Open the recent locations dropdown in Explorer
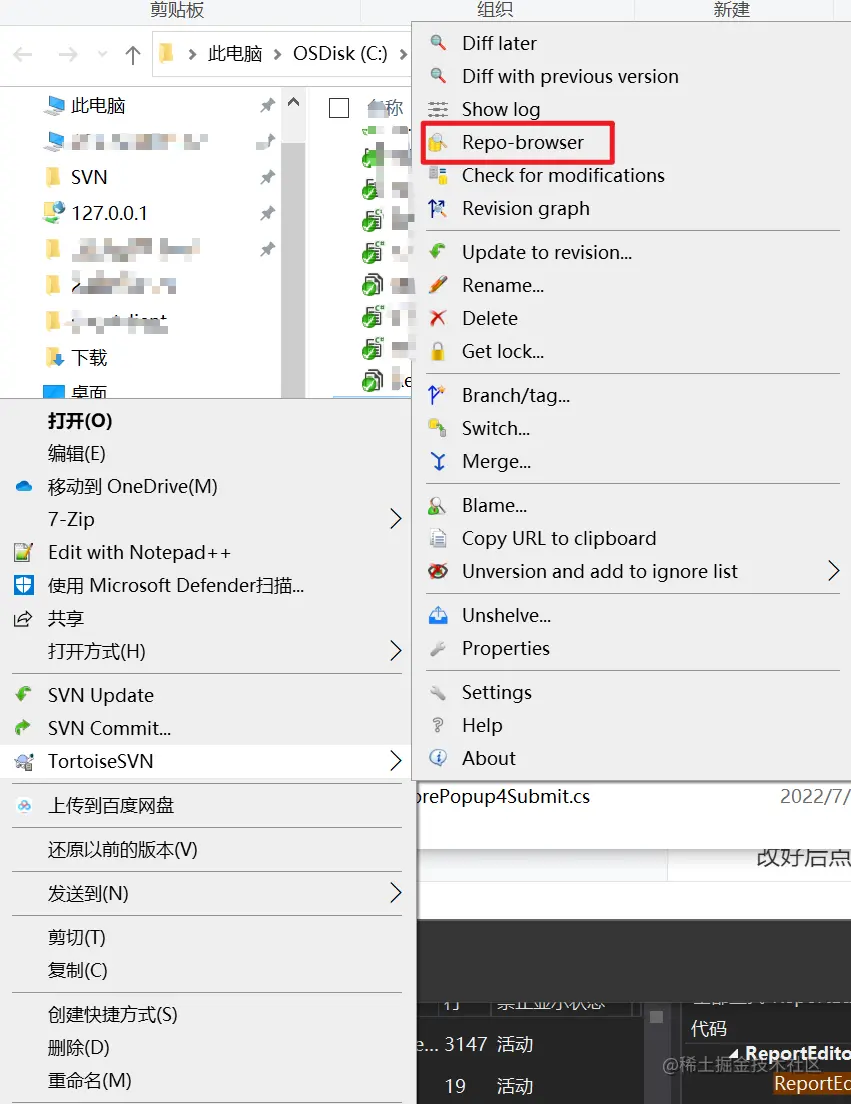The image size is (851, 1104). [x=103, y=54]
